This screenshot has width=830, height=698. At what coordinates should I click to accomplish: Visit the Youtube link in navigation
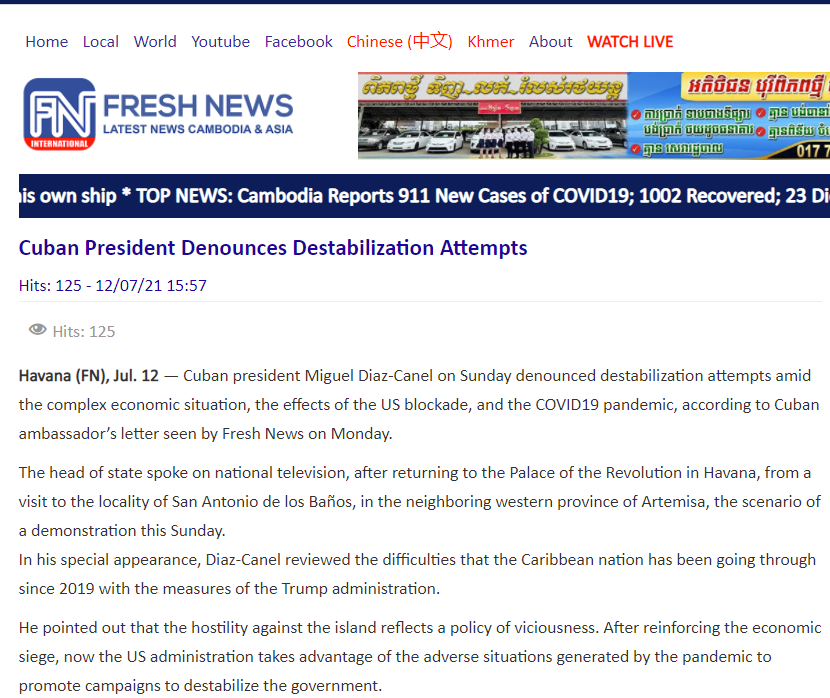tap(220, 42)
